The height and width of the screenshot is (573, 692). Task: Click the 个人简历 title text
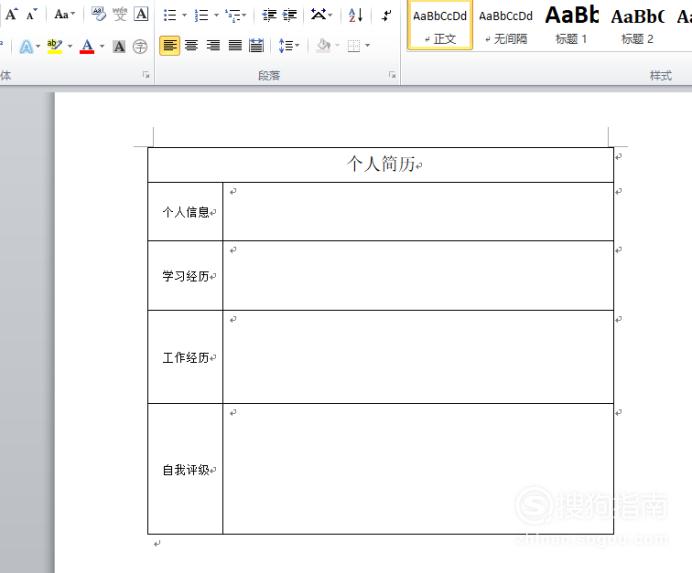[x=381, y=164]
